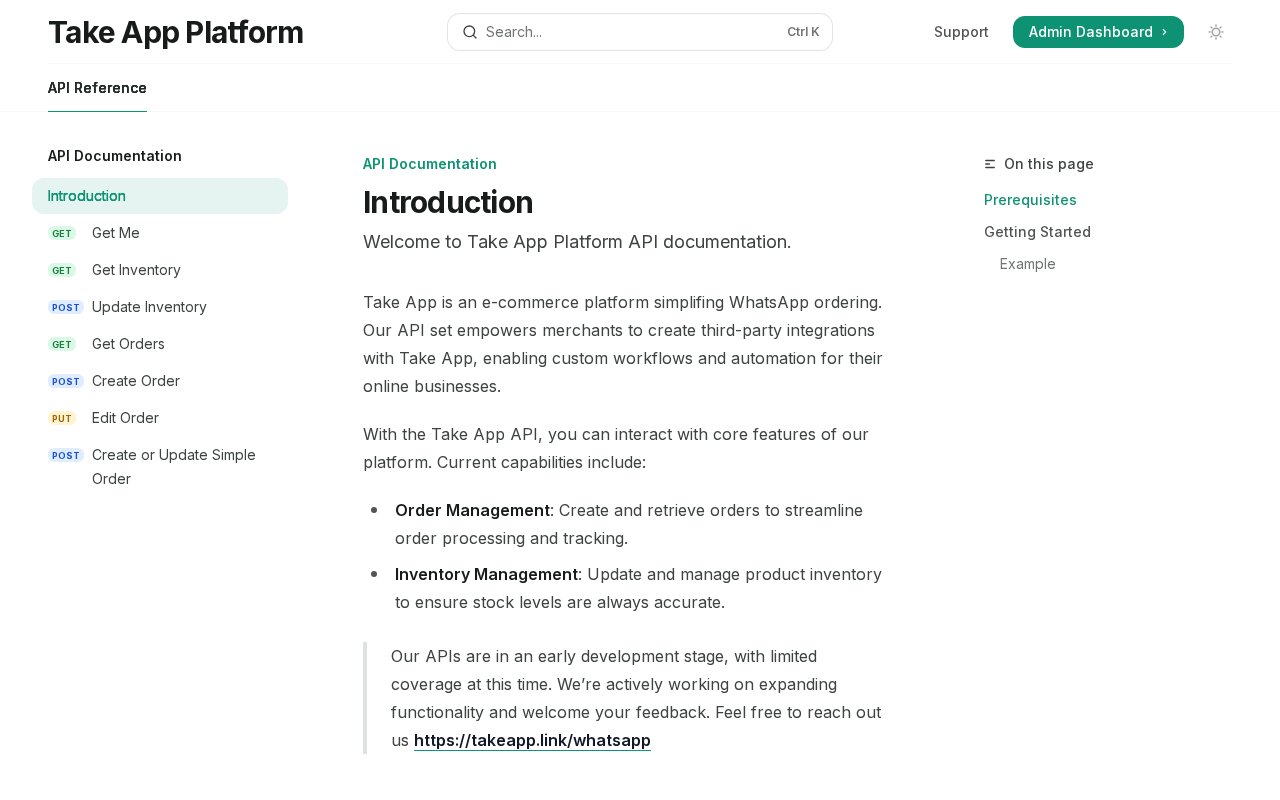Focus the Search input field

pos(640,32)
